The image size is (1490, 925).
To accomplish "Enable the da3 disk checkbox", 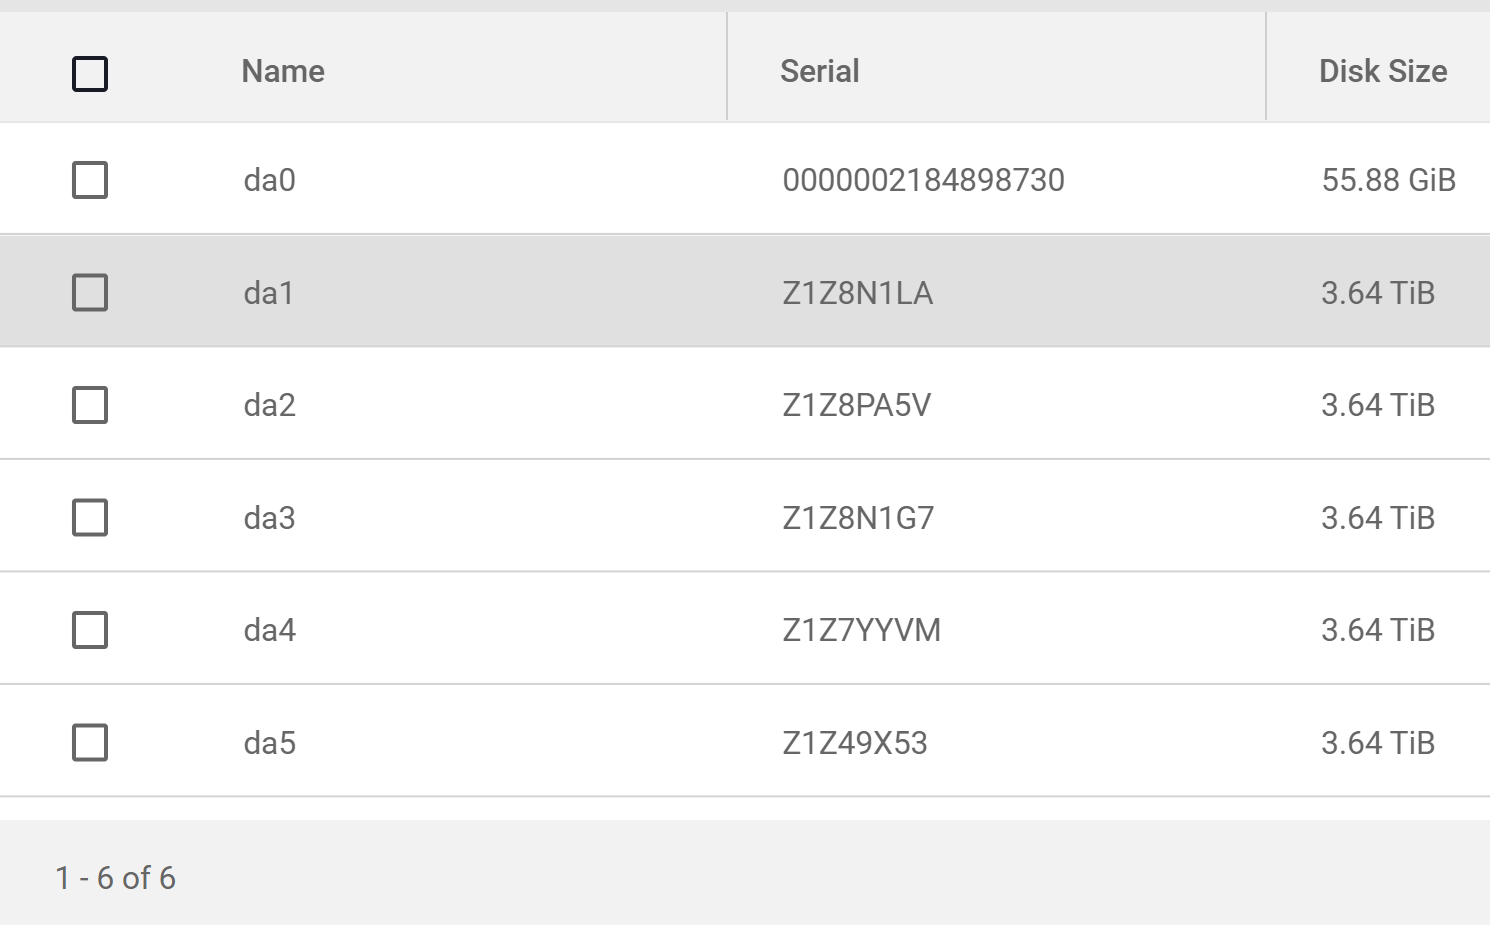I will pos(90,518).
